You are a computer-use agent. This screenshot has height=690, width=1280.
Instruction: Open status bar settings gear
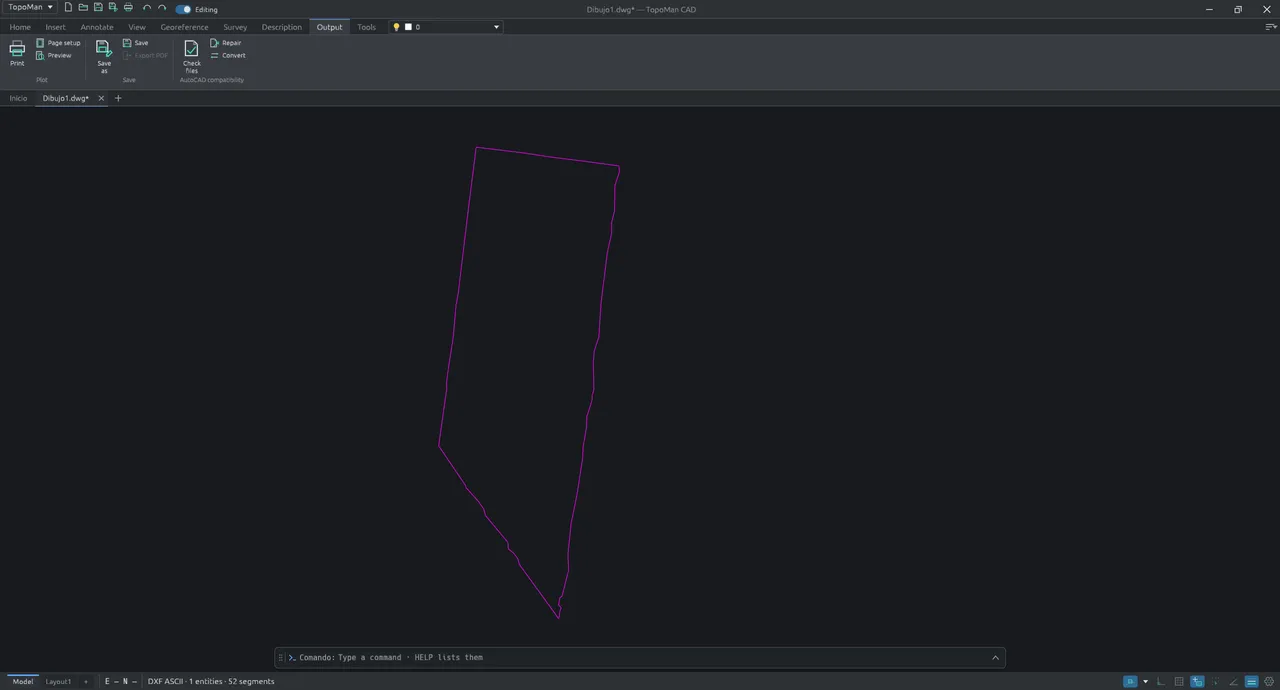point(1269,681)
